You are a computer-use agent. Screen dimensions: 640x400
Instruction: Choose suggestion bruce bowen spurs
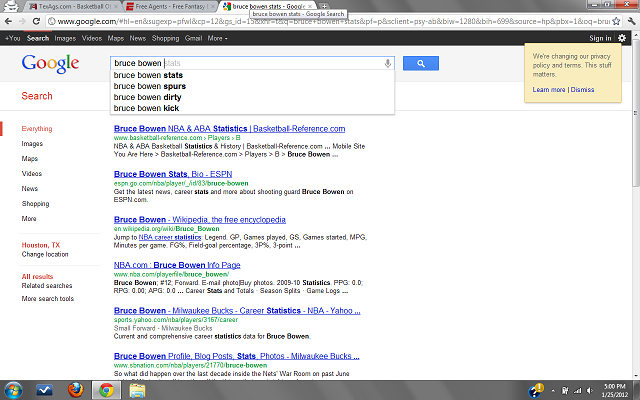[x=252, y=86]
